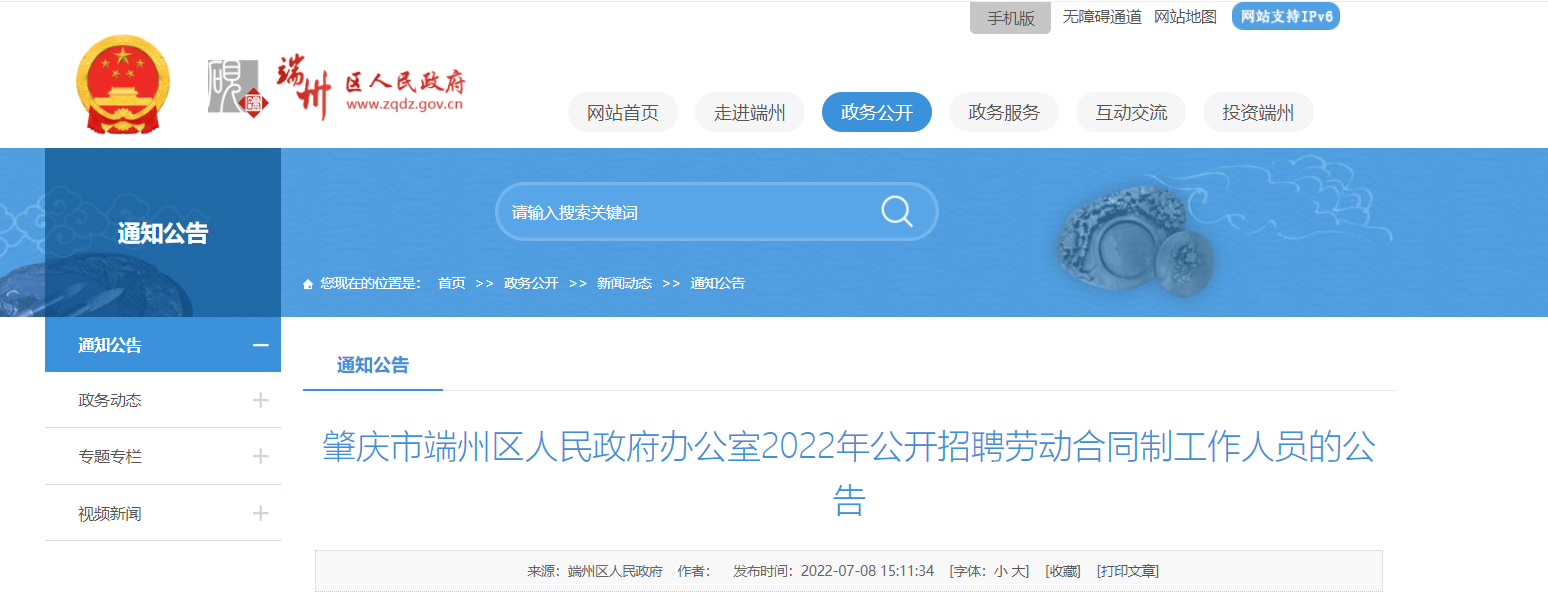Viewport: 1548px width, 606px height.
Task: Open the 政务服务 nav item
Action: click(1004, 112)
